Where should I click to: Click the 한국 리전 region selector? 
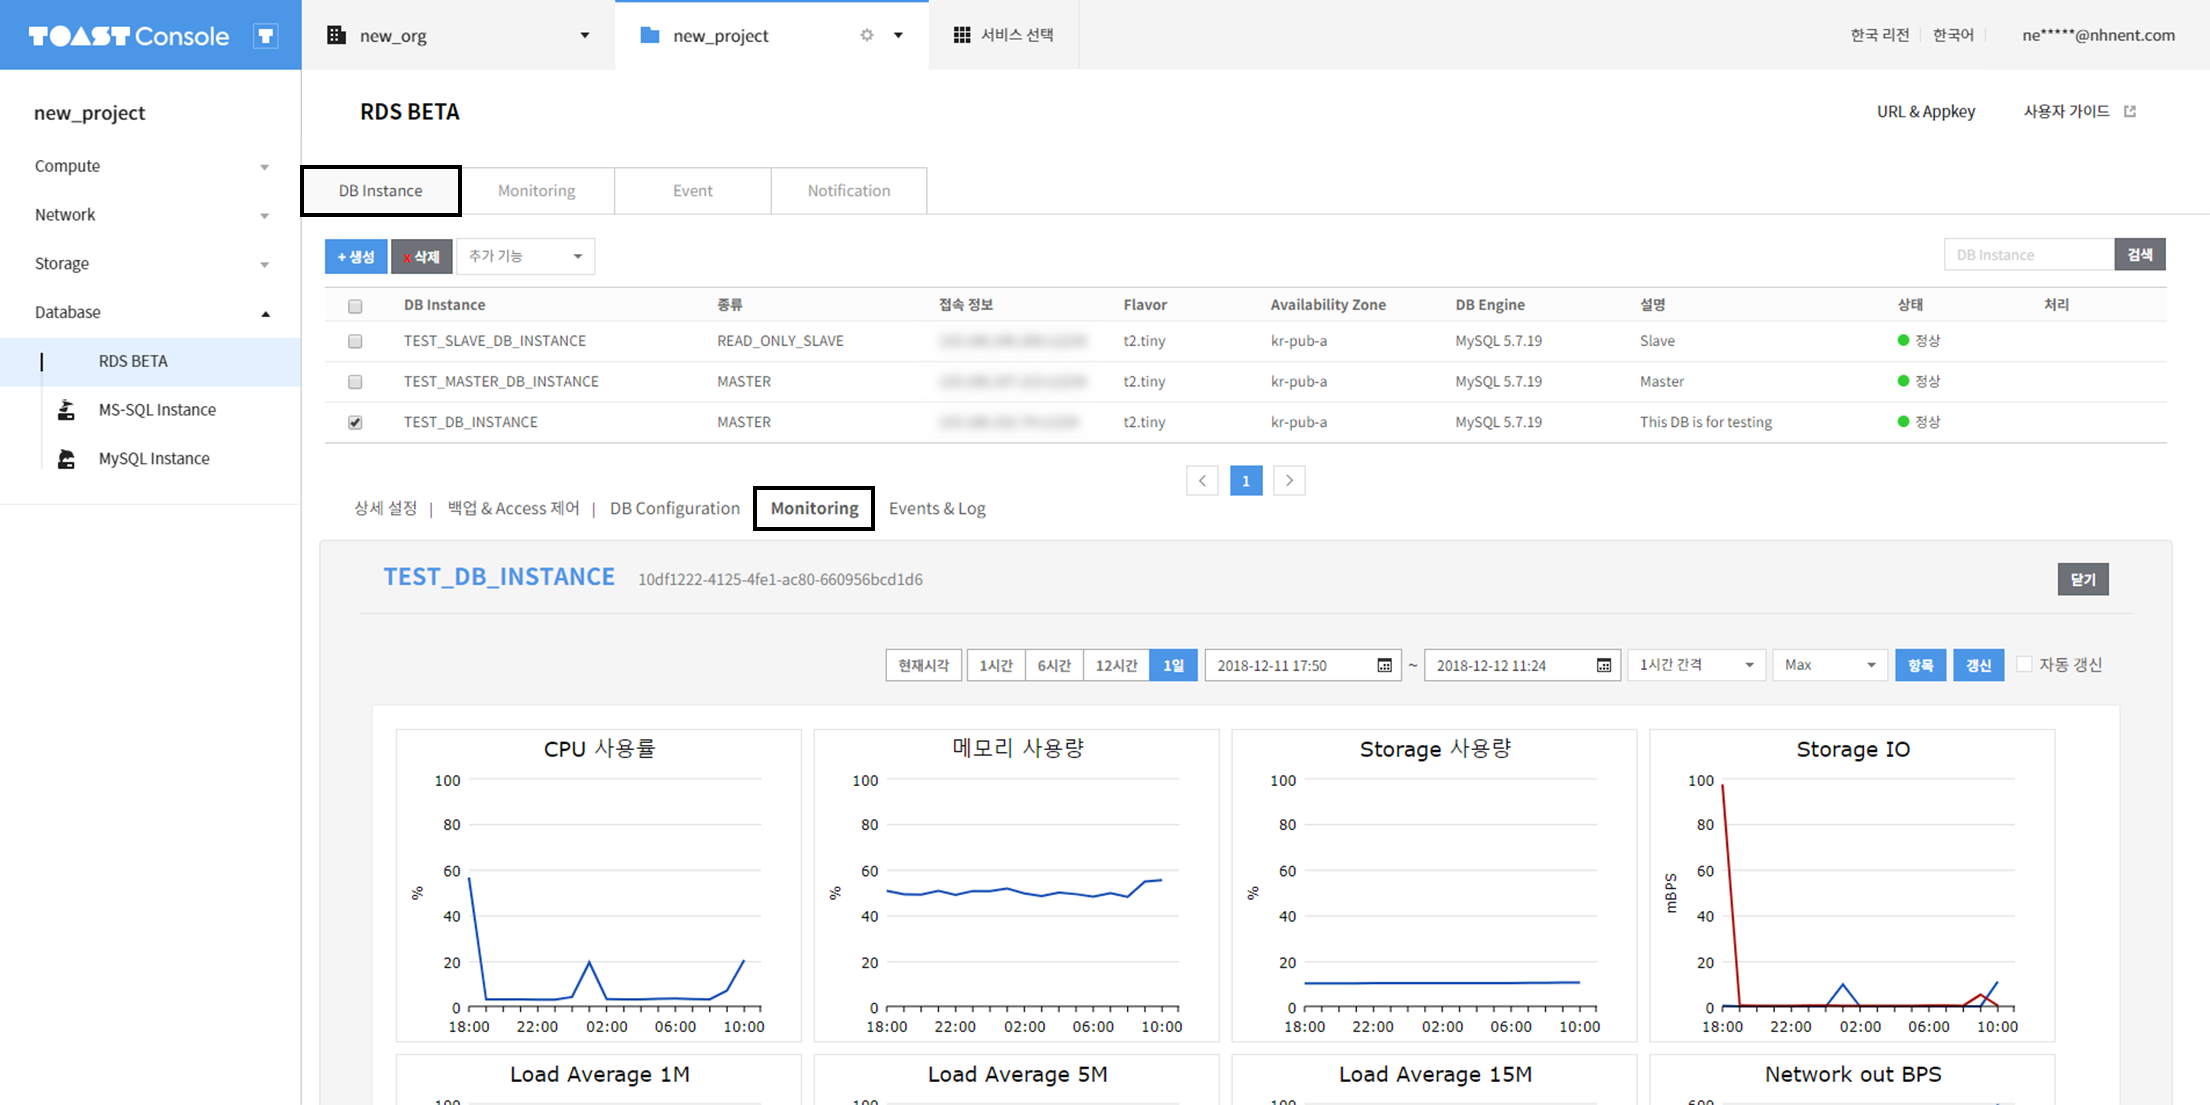pyautogui.click(x=1879, y=35)
